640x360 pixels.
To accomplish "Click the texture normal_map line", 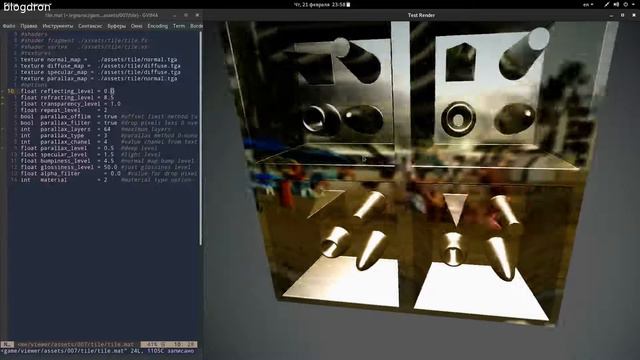I will point(99,60).
